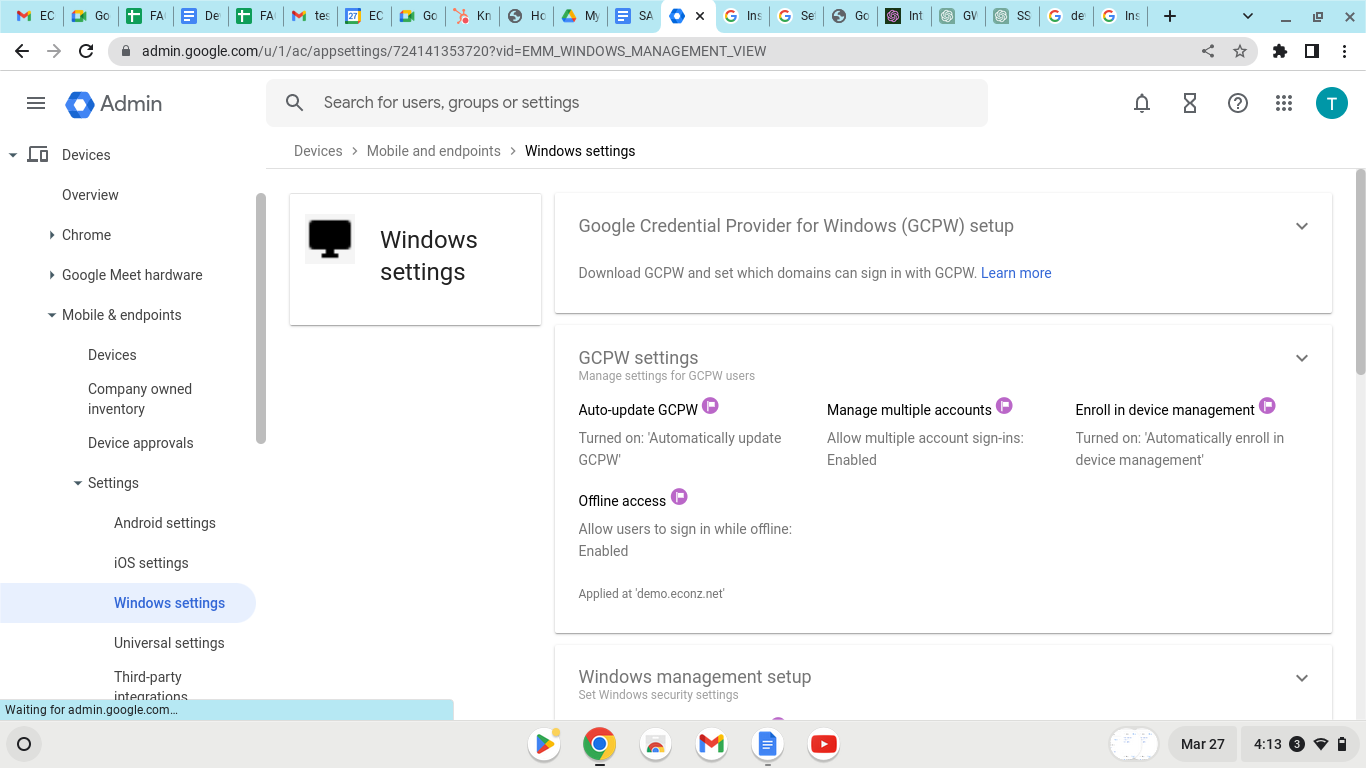This screenshot has width=1366, height=768.
Task: Collapse the Devices tree in sidebar
Action: tap(13, 155)
